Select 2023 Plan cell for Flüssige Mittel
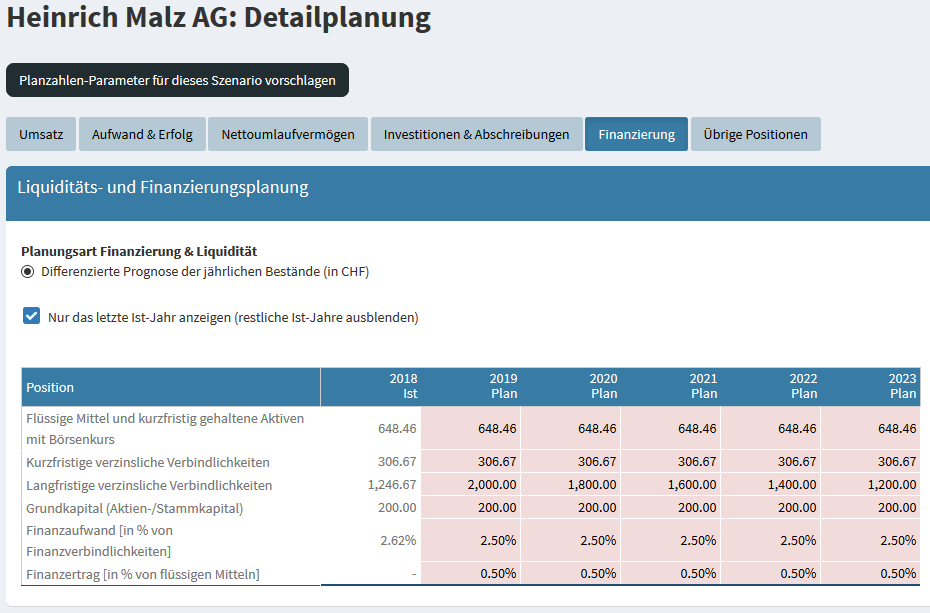Screen dimensions: 930x613 871,428
